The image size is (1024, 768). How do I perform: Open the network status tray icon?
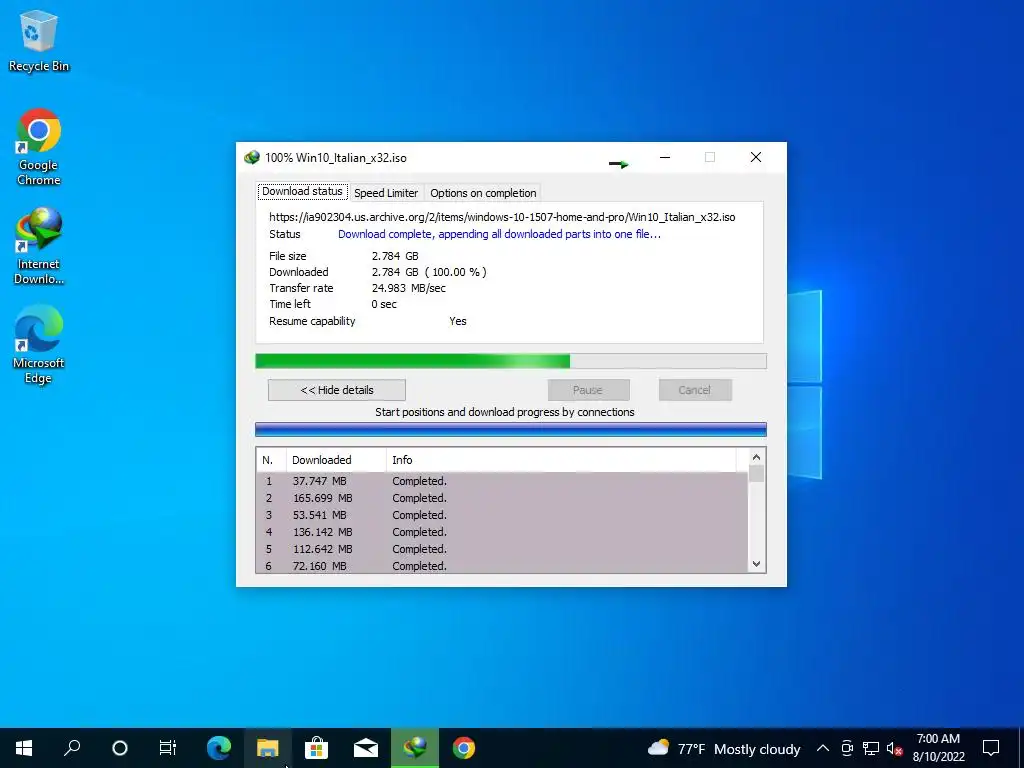pos(871,748)
